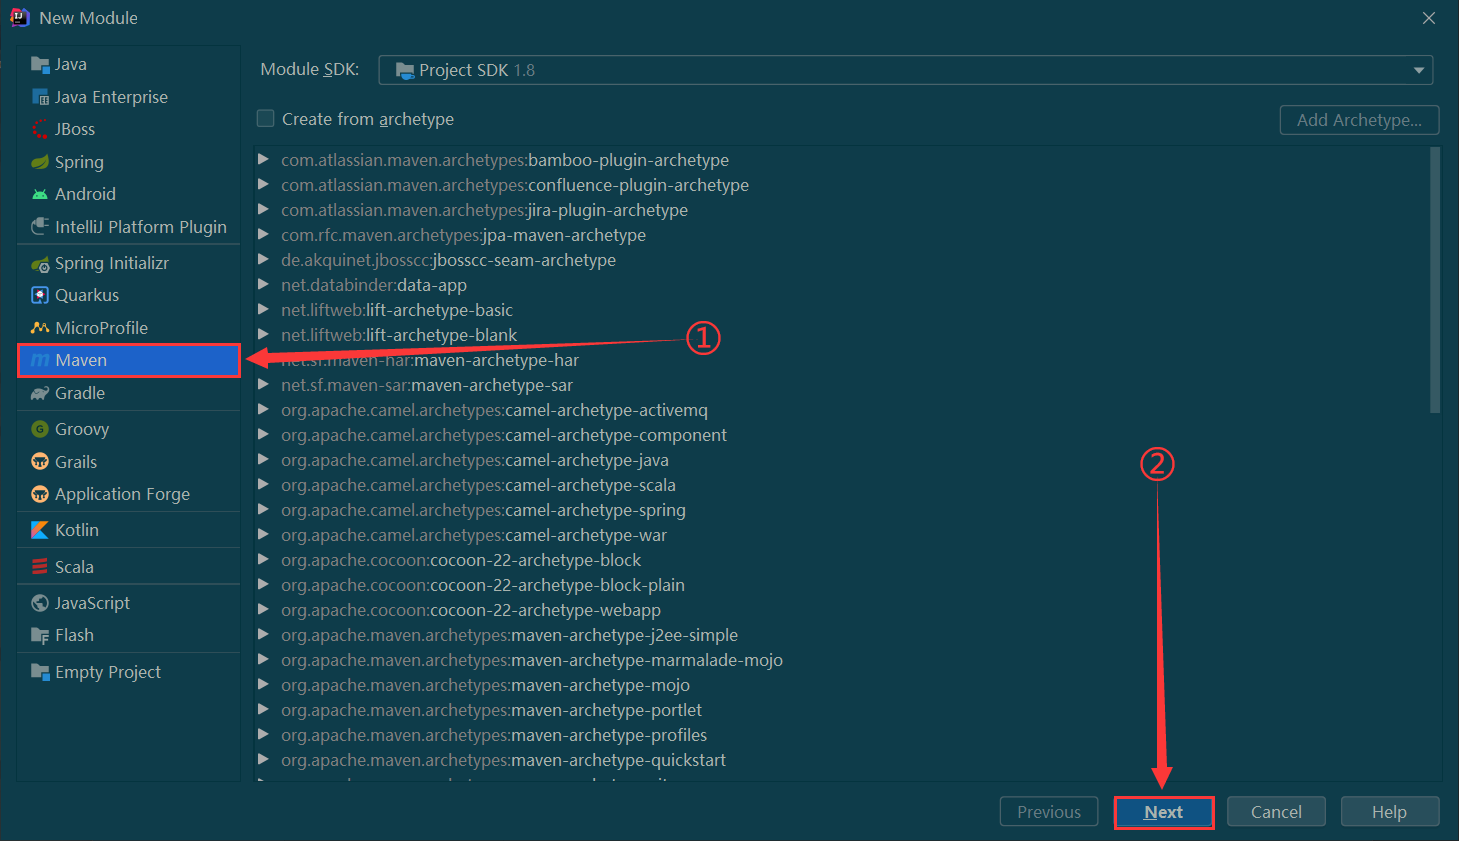Viewport: 1459px width, 841px height.
Task: Click the Quarkus icon
Action: [x=40, y=295]
